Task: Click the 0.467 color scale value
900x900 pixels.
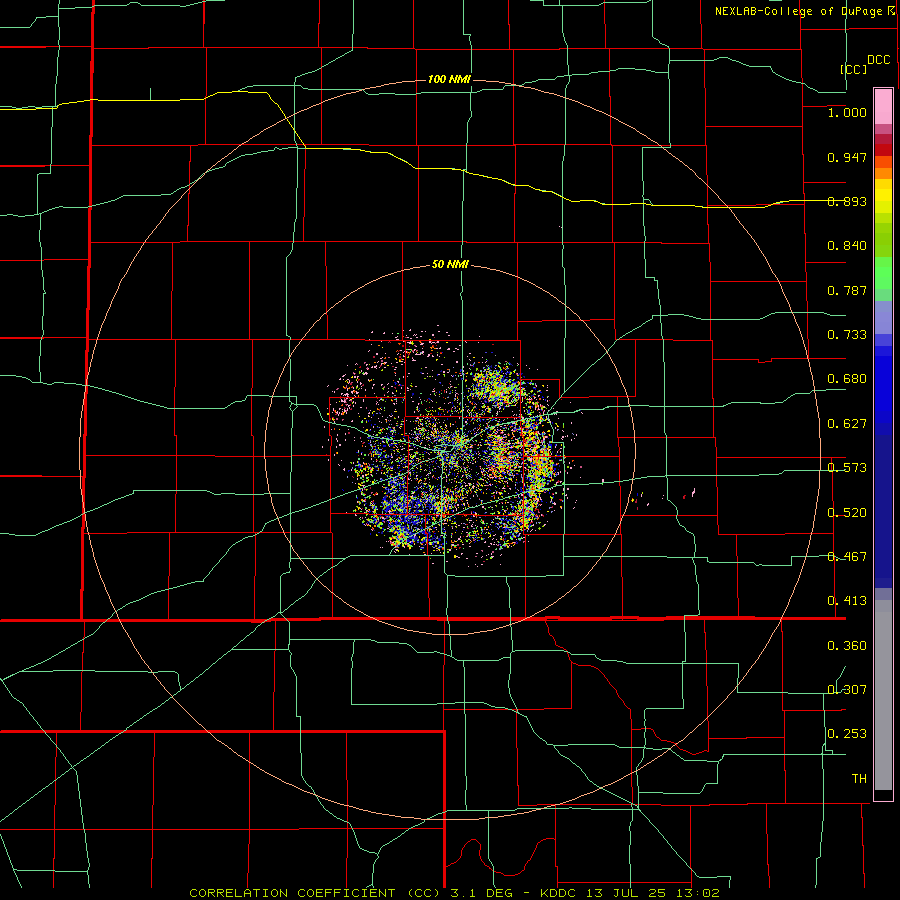Action: [847, 557]
